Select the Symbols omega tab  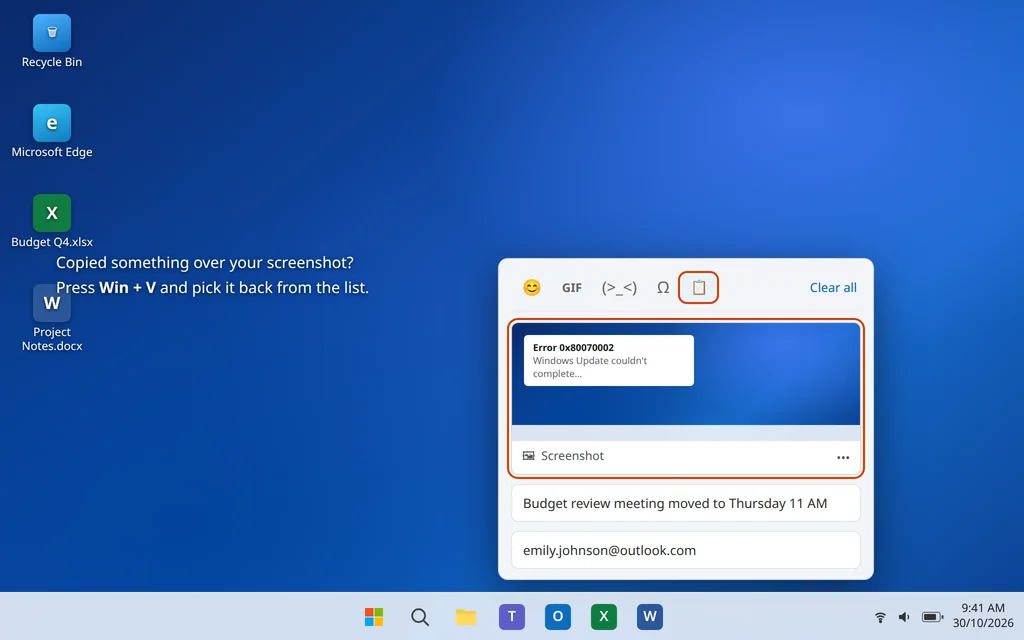pyautogui.click(x=663, y=287)
